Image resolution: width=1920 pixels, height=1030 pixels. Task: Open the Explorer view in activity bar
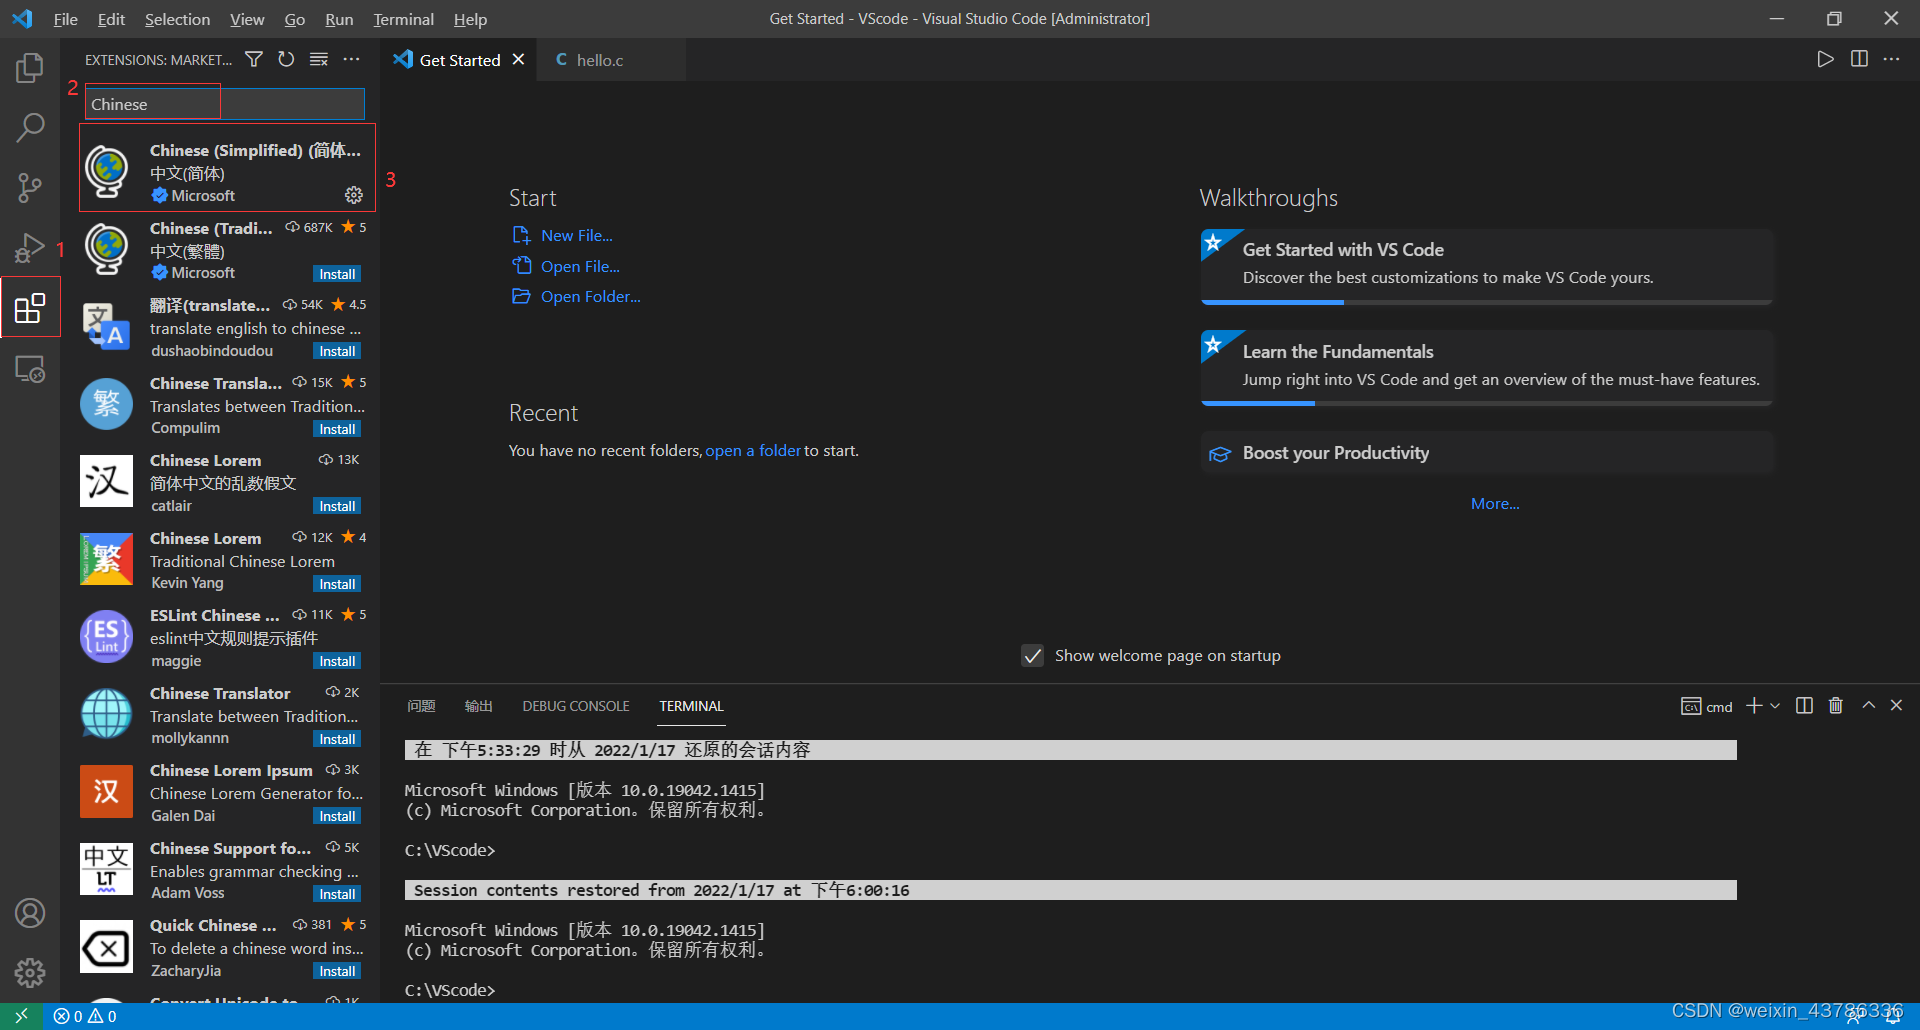point(30,68)
